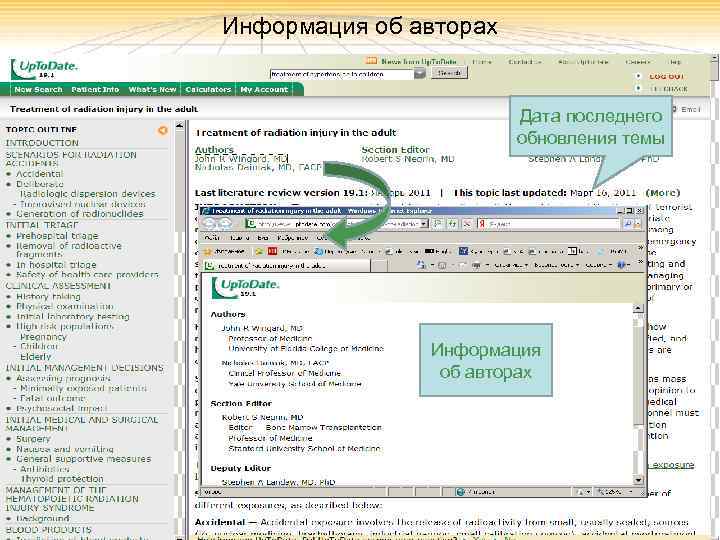Open the search history dropdown next to search box
This screenshot has width=720, height=540.
point(420,73)
